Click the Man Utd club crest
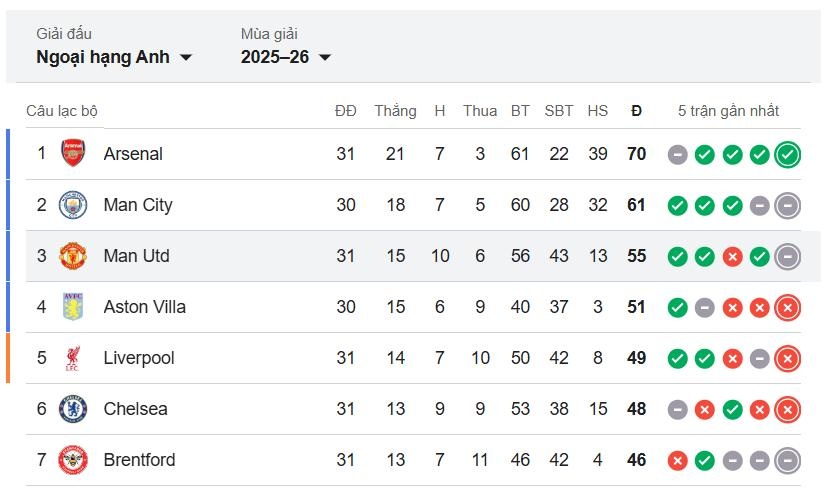Viewport: 831px width, 490px height. (x=73, y=256)
